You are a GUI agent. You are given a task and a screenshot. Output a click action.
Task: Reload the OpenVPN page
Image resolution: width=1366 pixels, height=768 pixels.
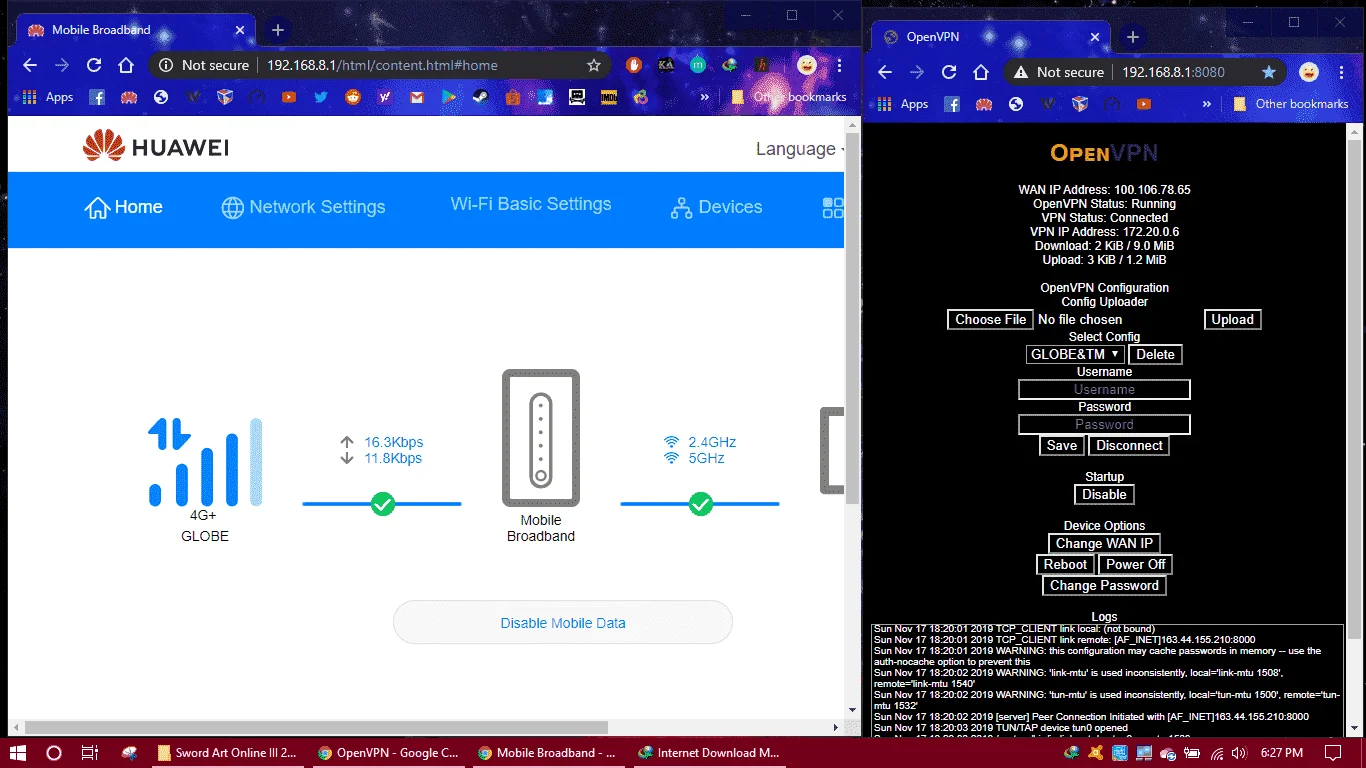click(950, 72)
